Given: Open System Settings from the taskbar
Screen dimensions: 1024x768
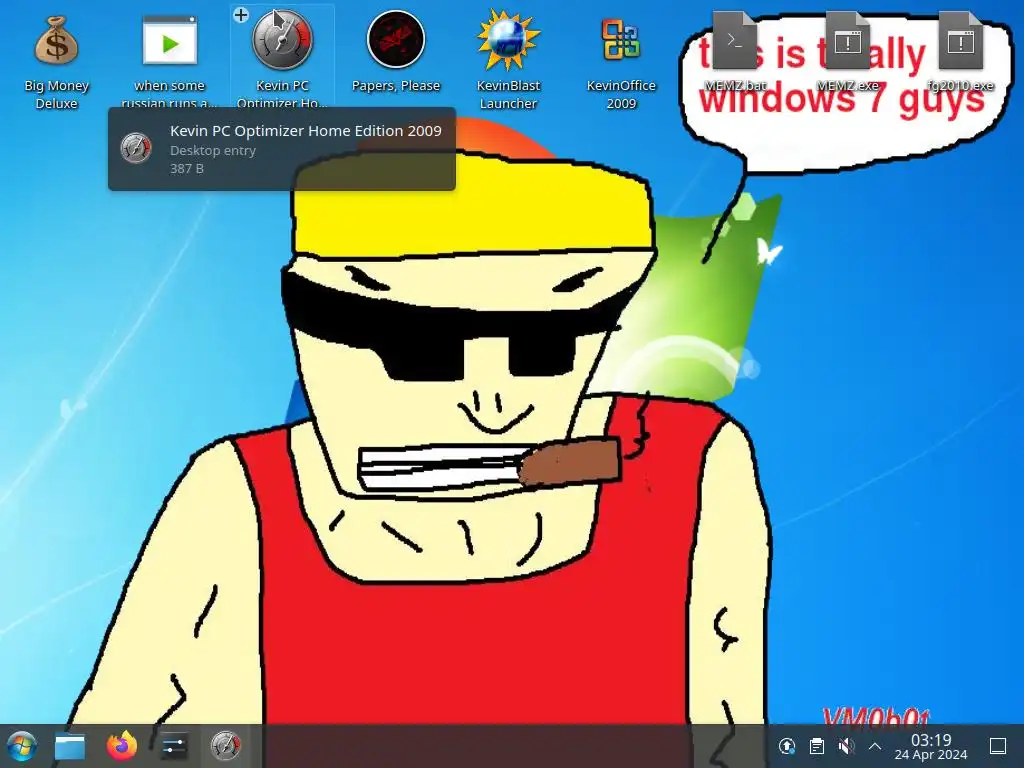Looking at the screenshot, I should (174, 746).
